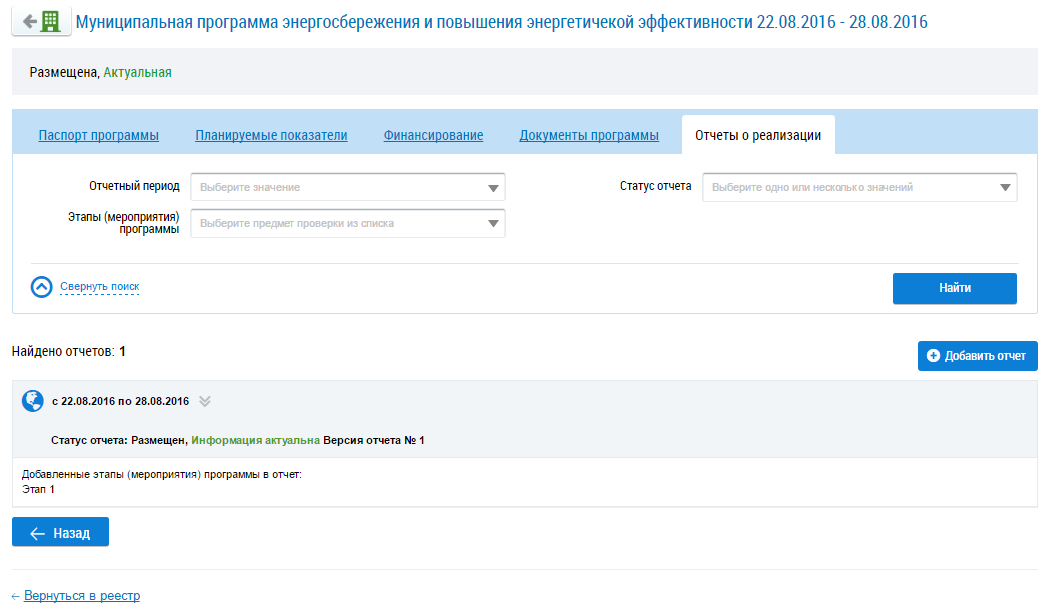Open the report dated 22.08.2016 to 28.08.2016

(120, 402)
